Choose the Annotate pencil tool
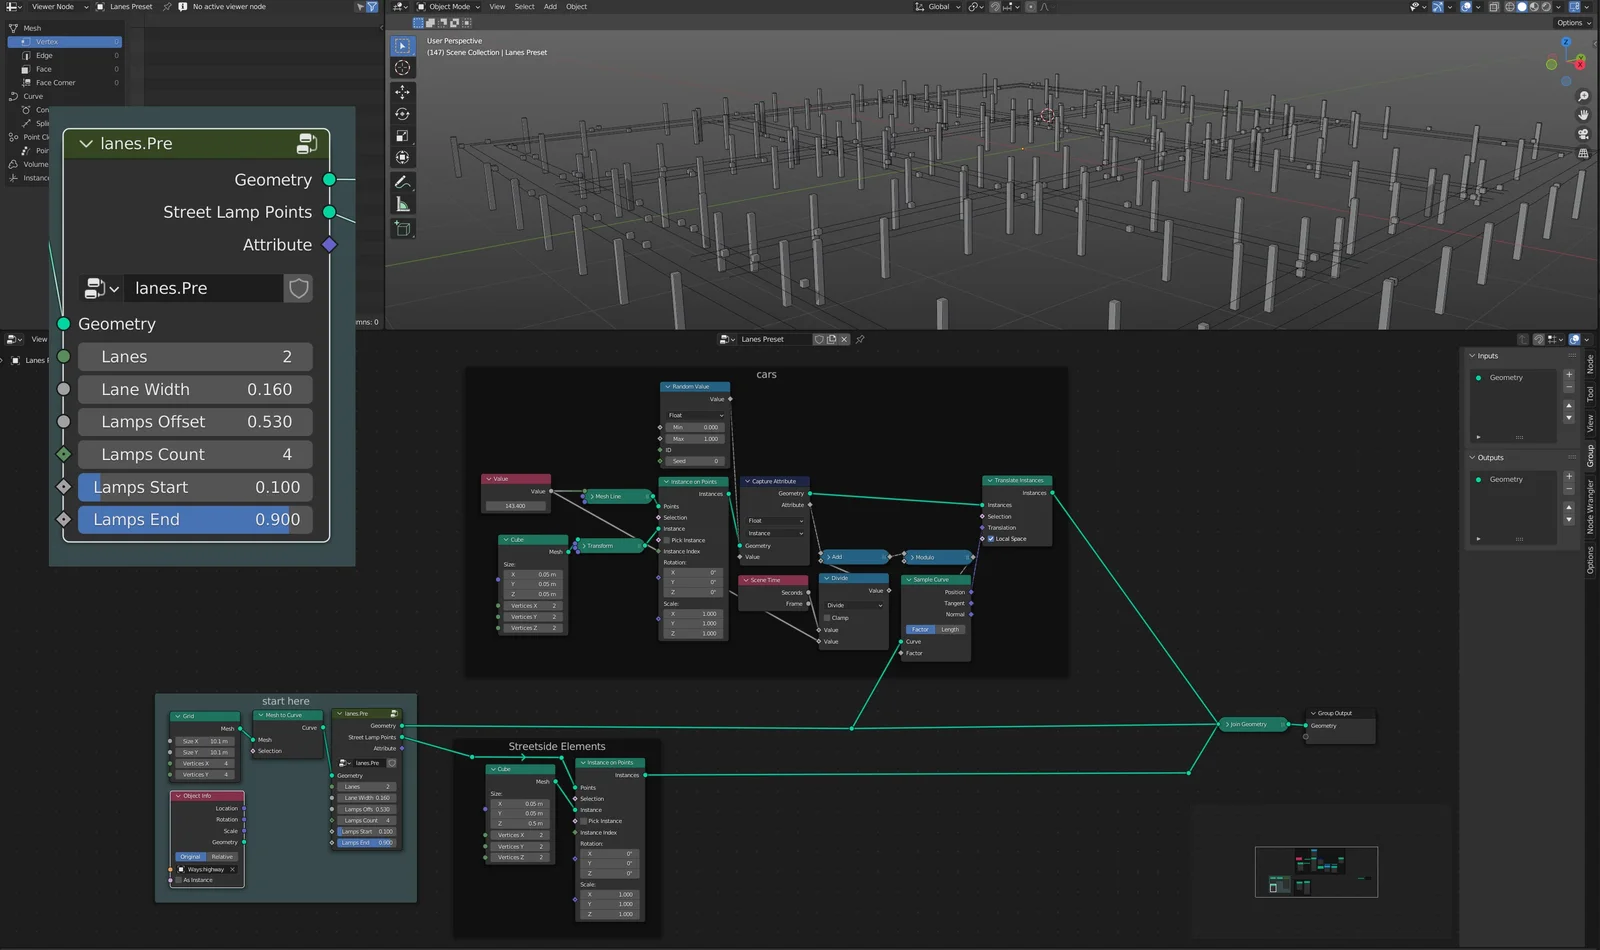Viewport: 1600px width, 950px height. tap(402, 182)
